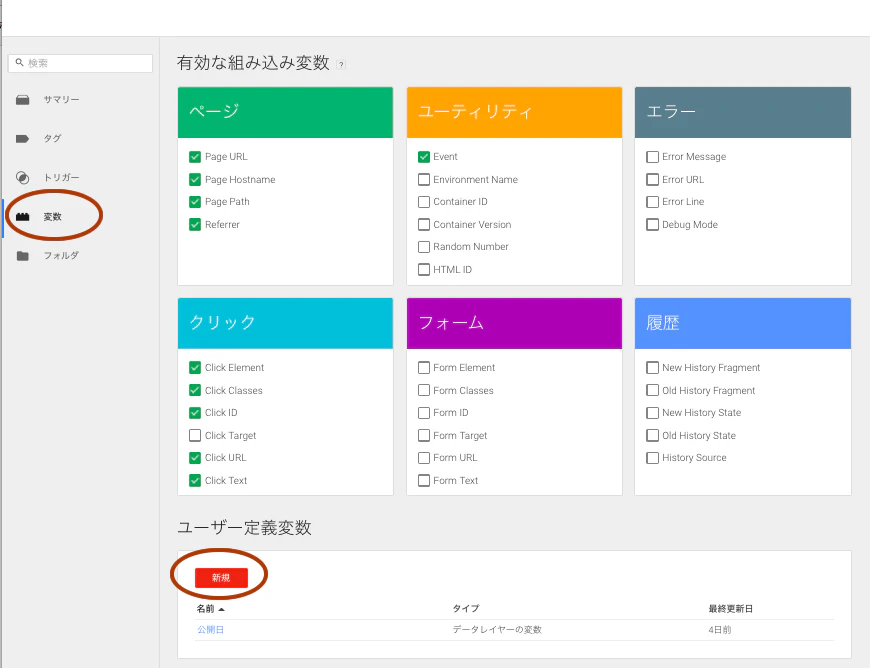The image size is (870, 668).
Task: Check the Error Message checkbox
Action: 652,157
